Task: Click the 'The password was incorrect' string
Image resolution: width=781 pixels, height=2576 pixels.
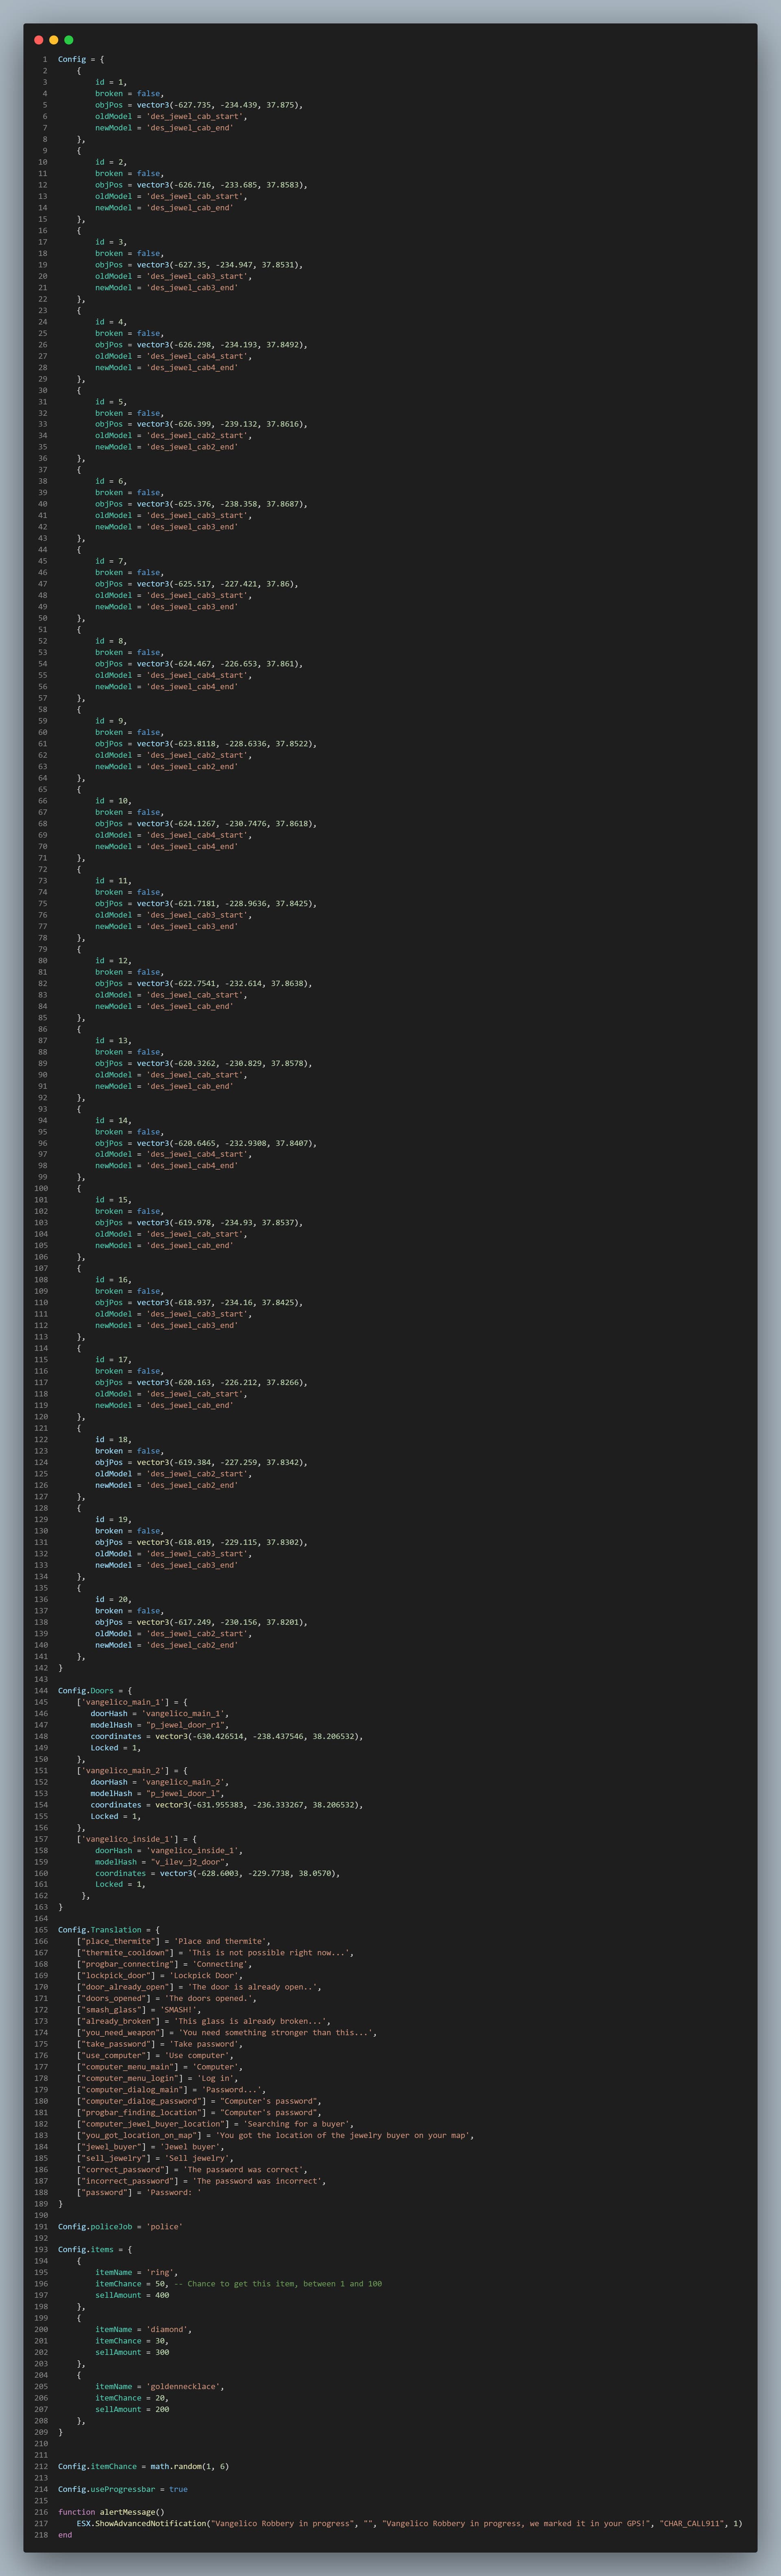Action: tap(258, 2181)
